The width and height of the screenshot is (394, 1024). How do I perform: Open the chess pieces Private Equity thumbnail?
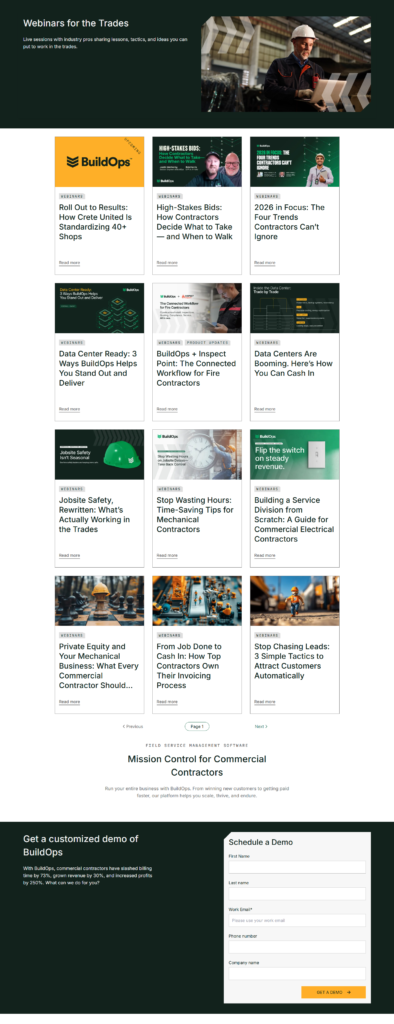click(99, 601)
